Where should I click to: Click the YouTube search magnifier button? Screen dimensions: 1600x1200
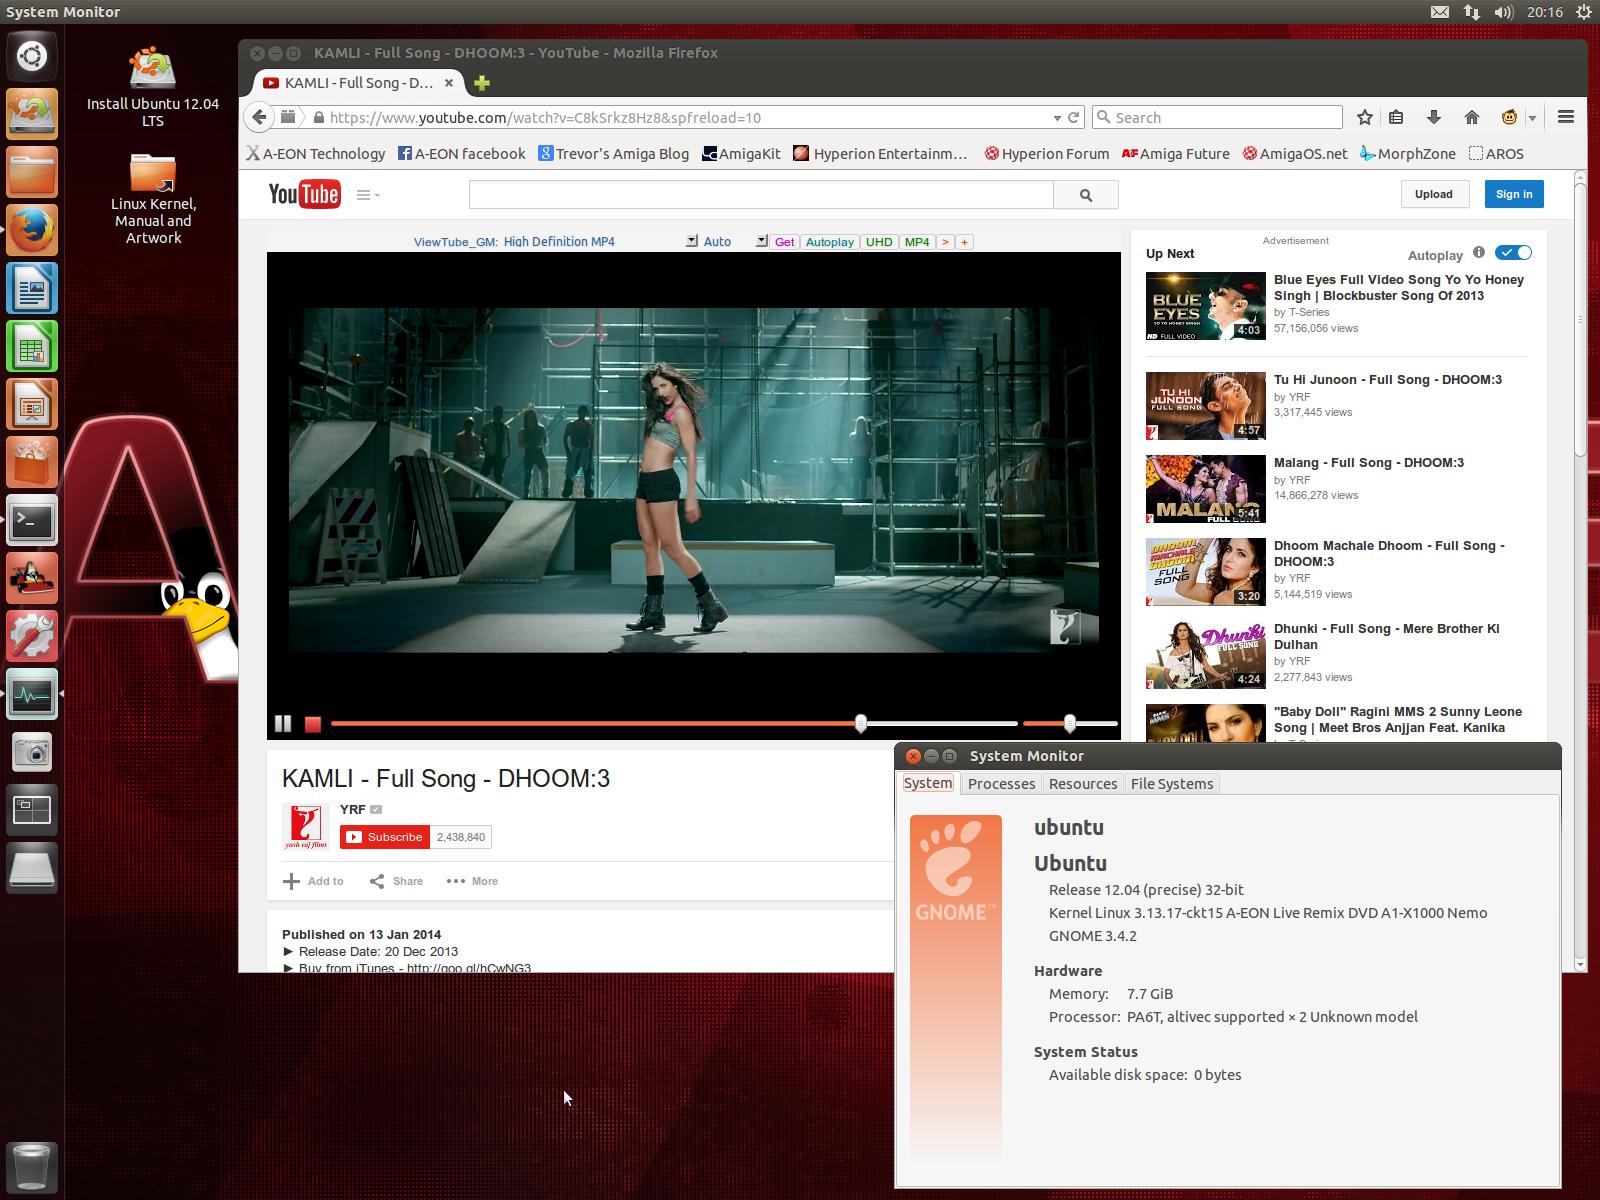pyautogui.click(x=1086, y=195)
